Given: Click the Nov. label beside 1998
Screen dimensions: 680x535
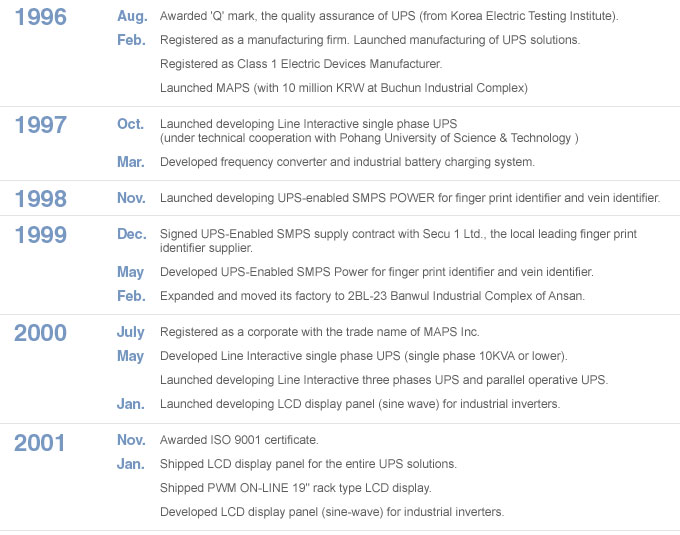Looking at the screenshot, I should click(131, 198).
